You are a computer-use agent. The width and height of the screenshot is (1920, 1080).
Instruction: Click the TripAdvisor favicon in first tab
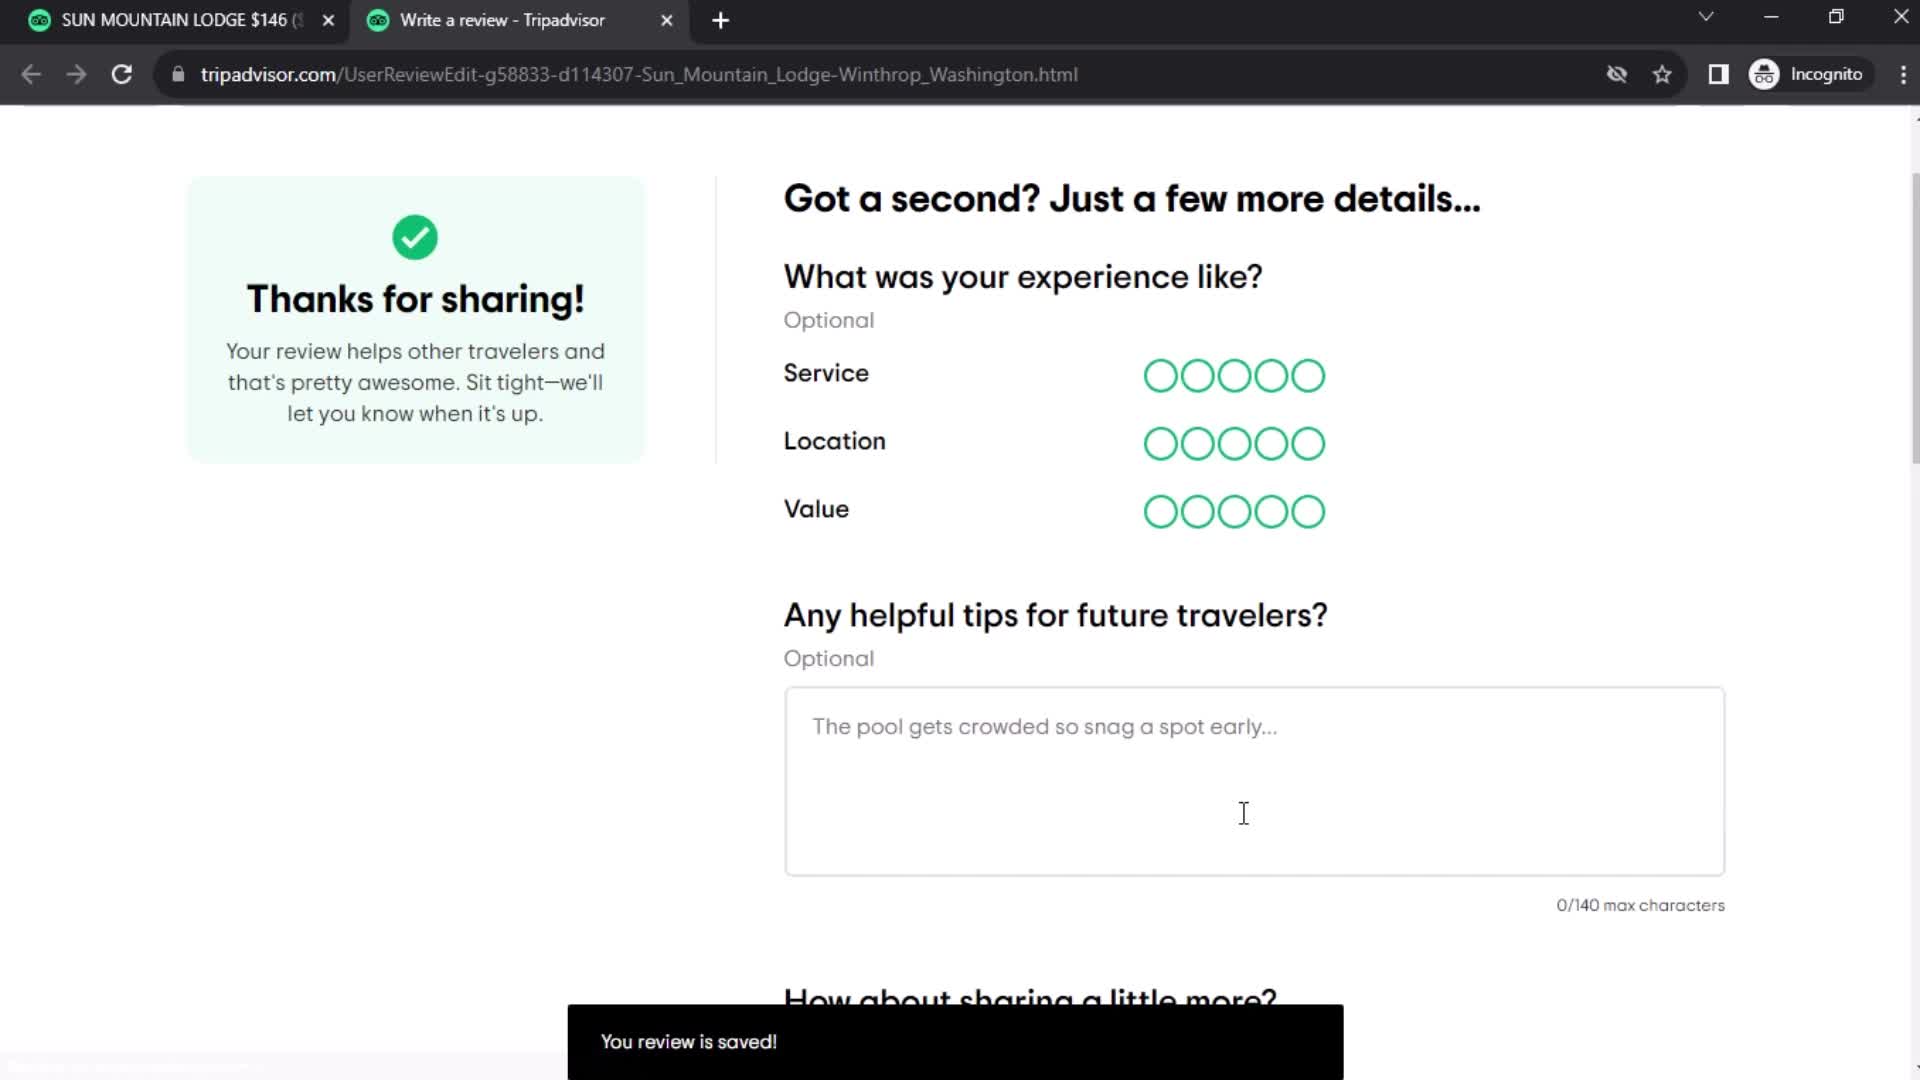[x=40, y=20]
